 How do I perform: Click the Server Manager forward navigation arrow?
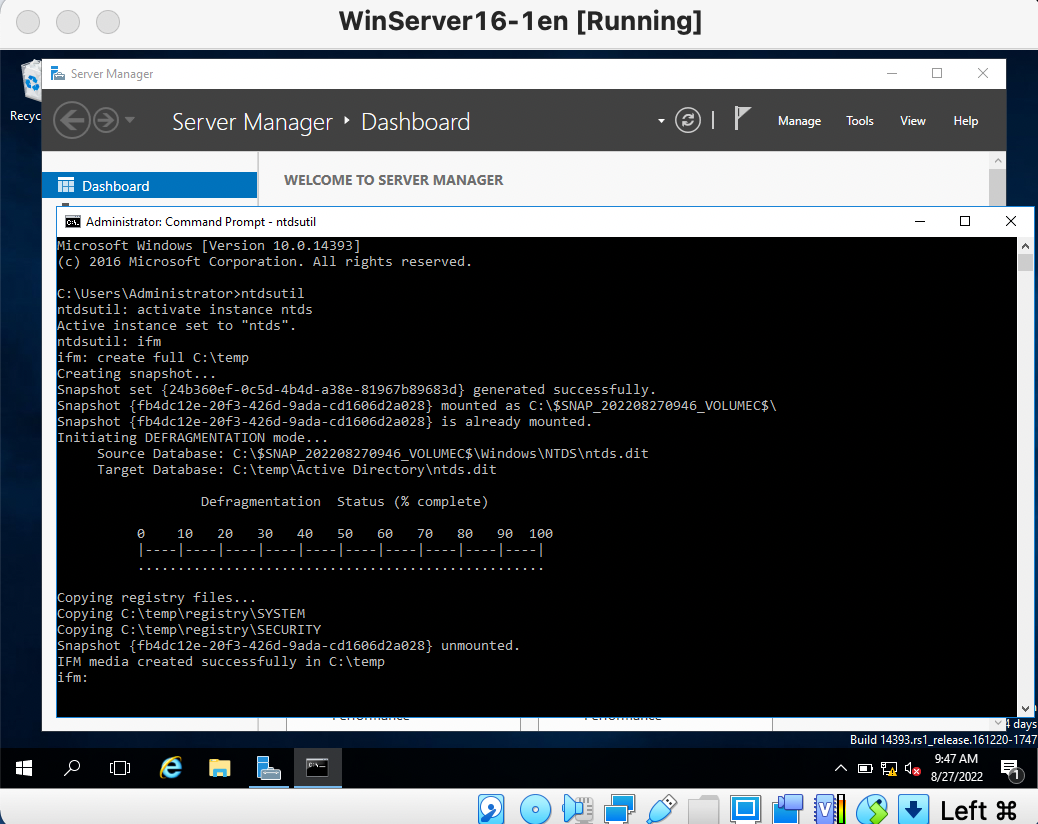(x=106, y=120)
